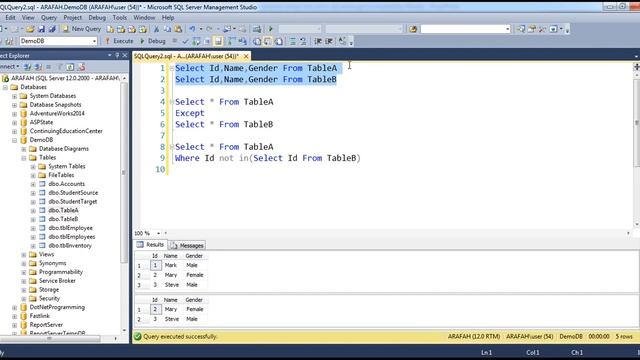Screen dimensions: 640x360
Task: Select the 'Mark' cell in first result grid
Action: [171, 265]
